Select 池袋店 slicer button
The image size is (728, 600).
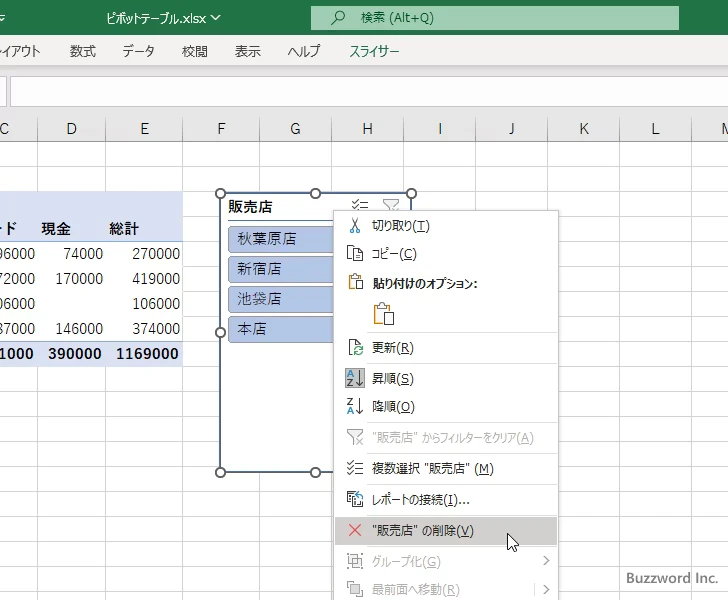(x=281, y=299)
